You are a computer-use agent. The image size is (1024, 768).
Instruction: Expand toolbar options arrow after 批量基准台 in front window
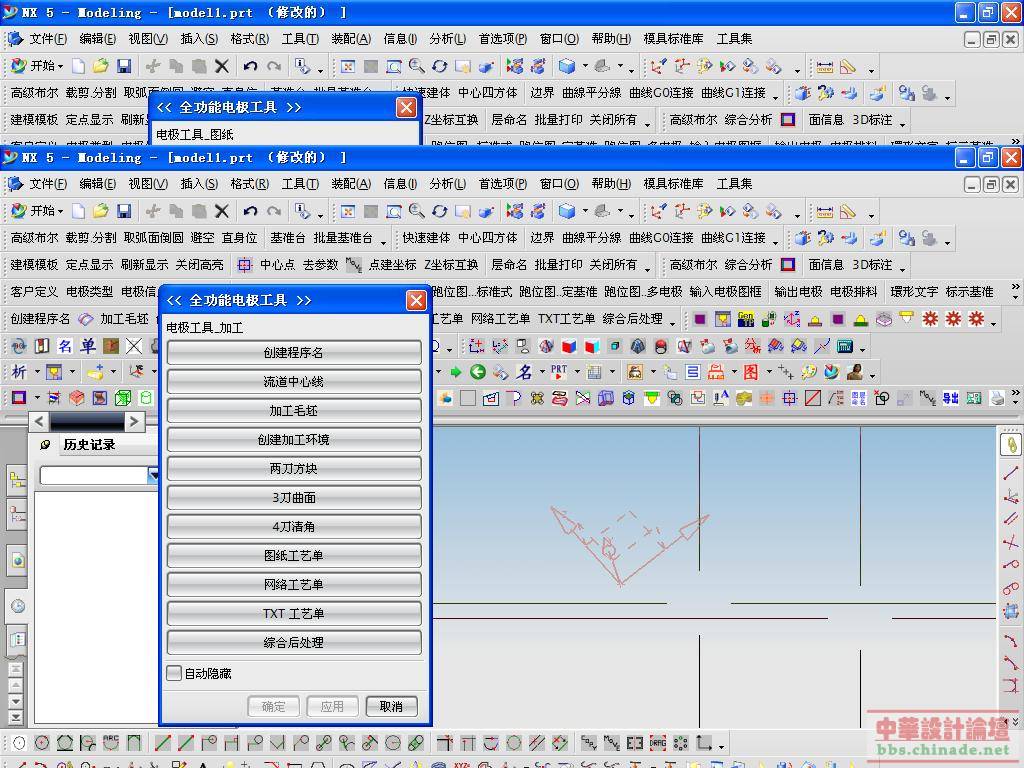tap(383, 241)
